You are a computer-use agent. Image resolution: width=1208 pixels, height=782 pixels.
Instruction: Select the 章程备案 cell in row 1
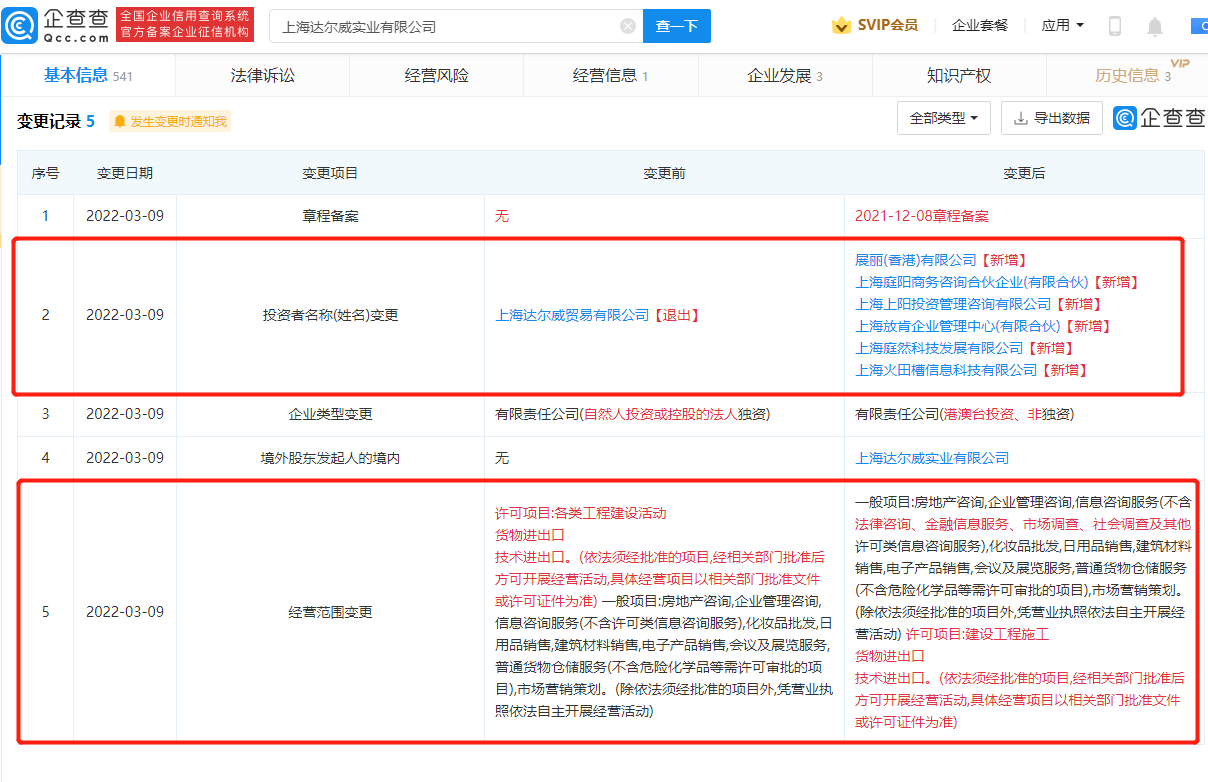[330, 215]
